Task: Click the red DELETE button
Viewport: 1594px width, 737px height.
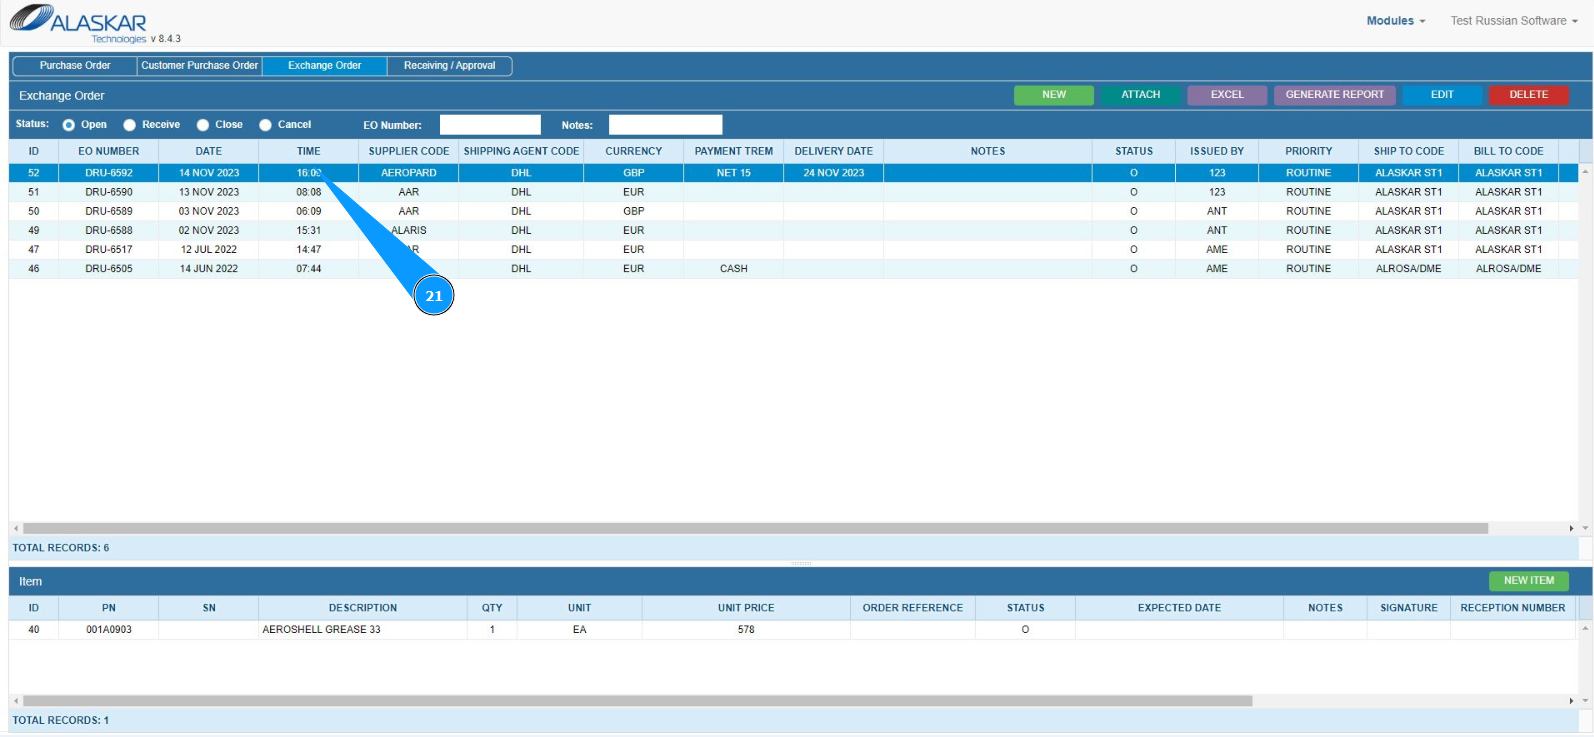Action: pos(1527,95)
